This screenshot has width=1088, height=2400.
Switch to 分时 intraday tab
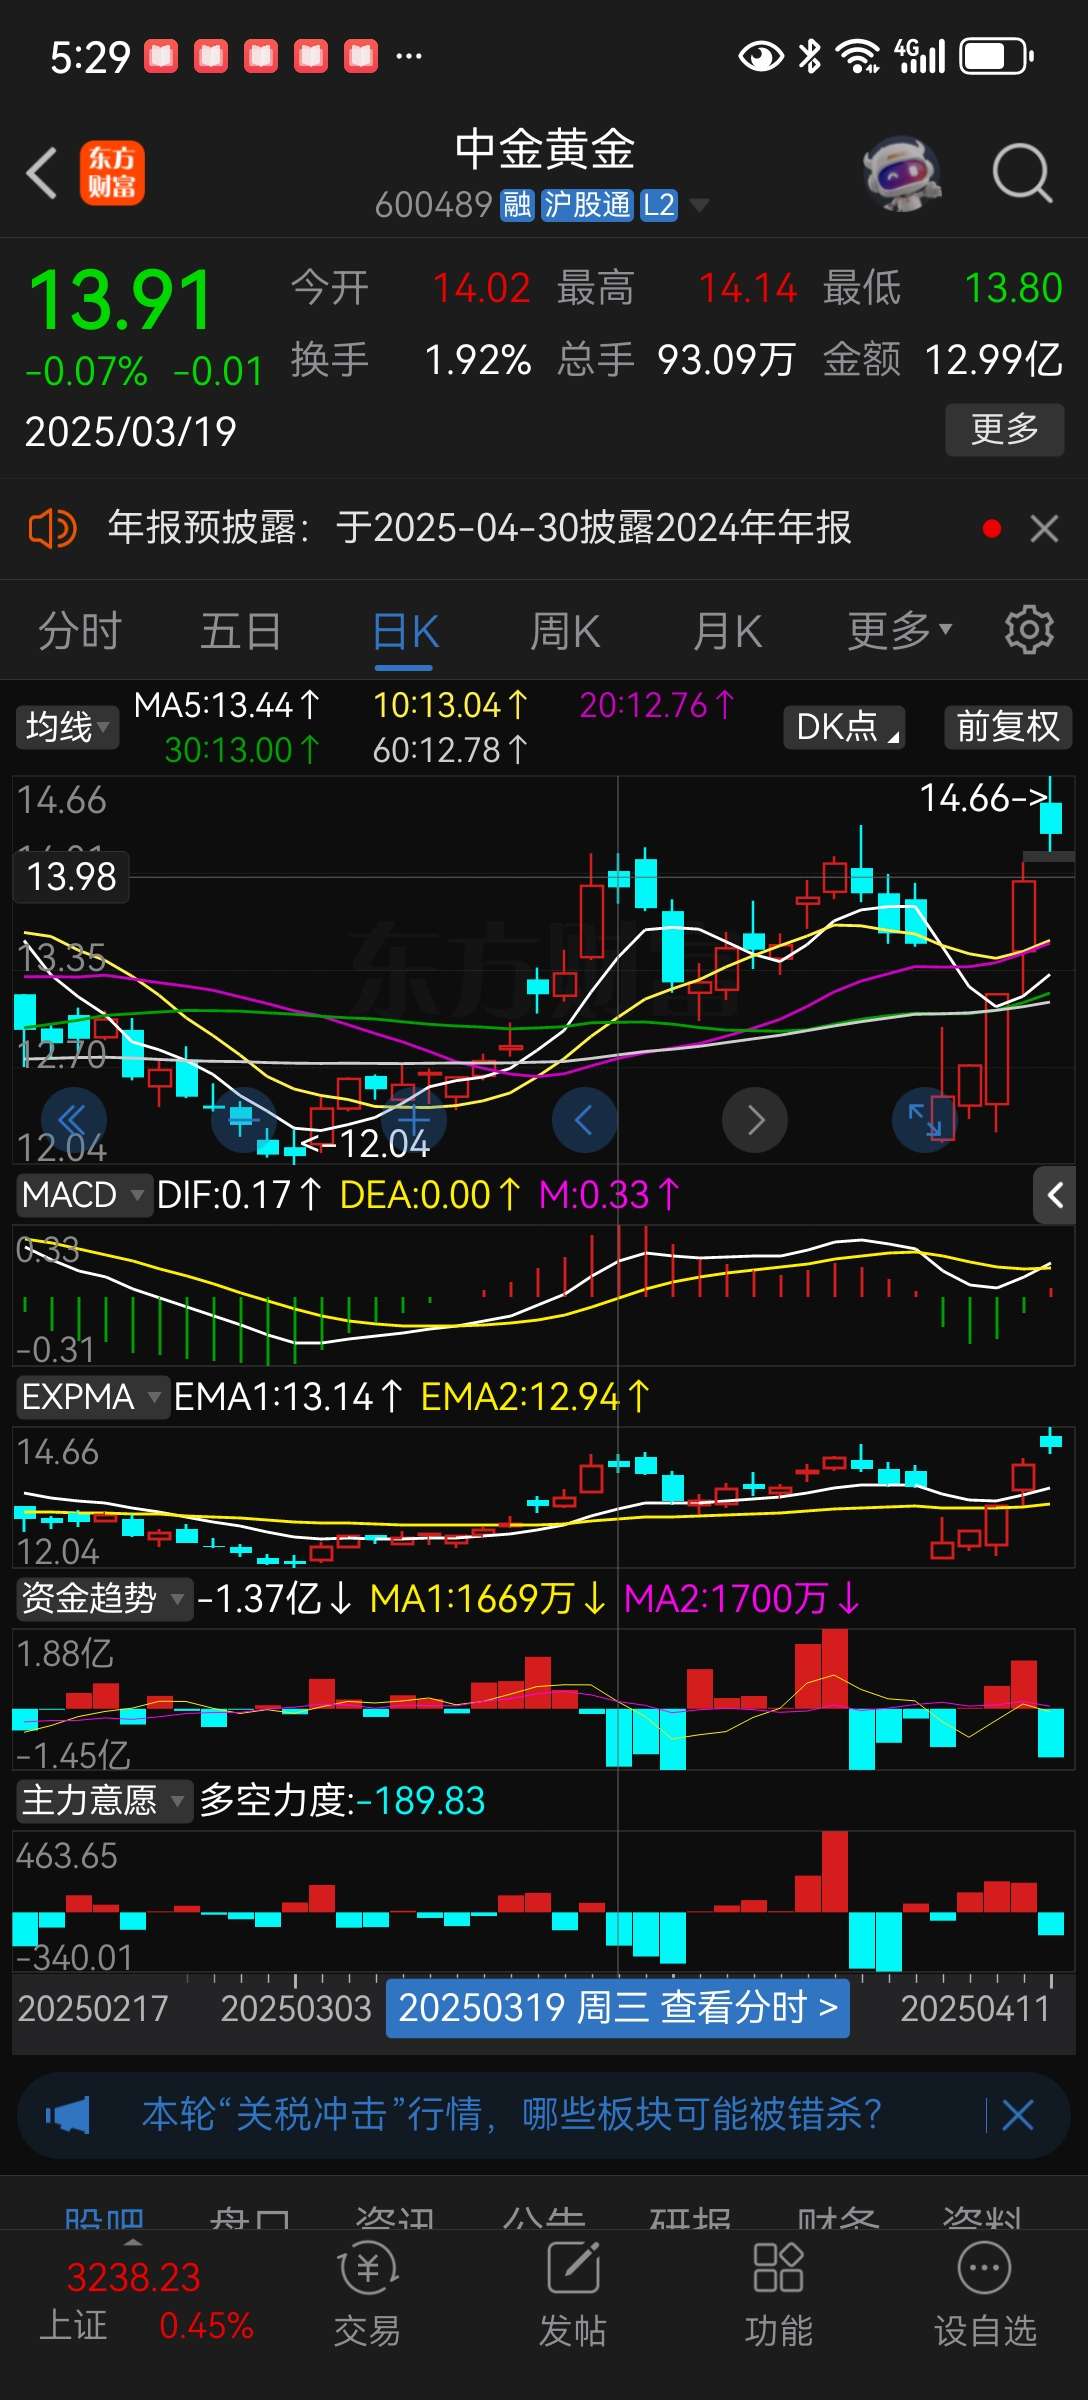79,631
